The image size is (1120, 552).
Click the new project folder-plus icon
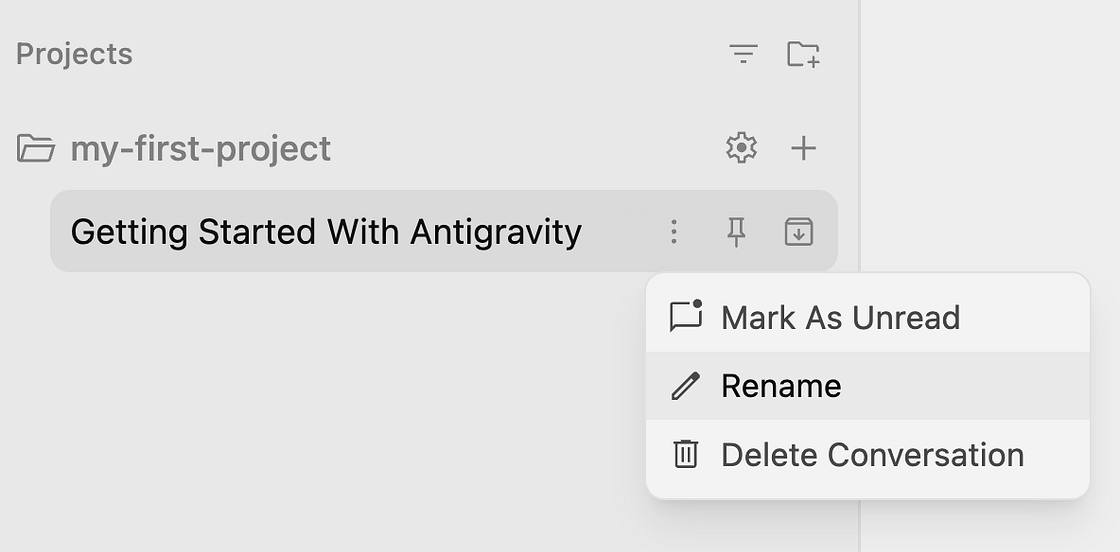click(804, 54)
